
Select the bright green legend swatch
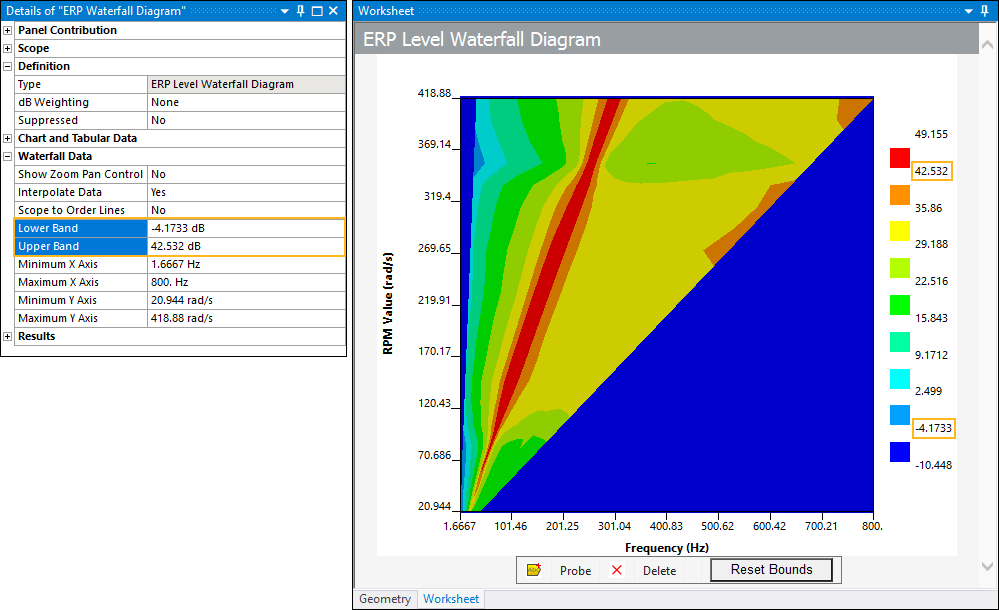pos(900,305)
